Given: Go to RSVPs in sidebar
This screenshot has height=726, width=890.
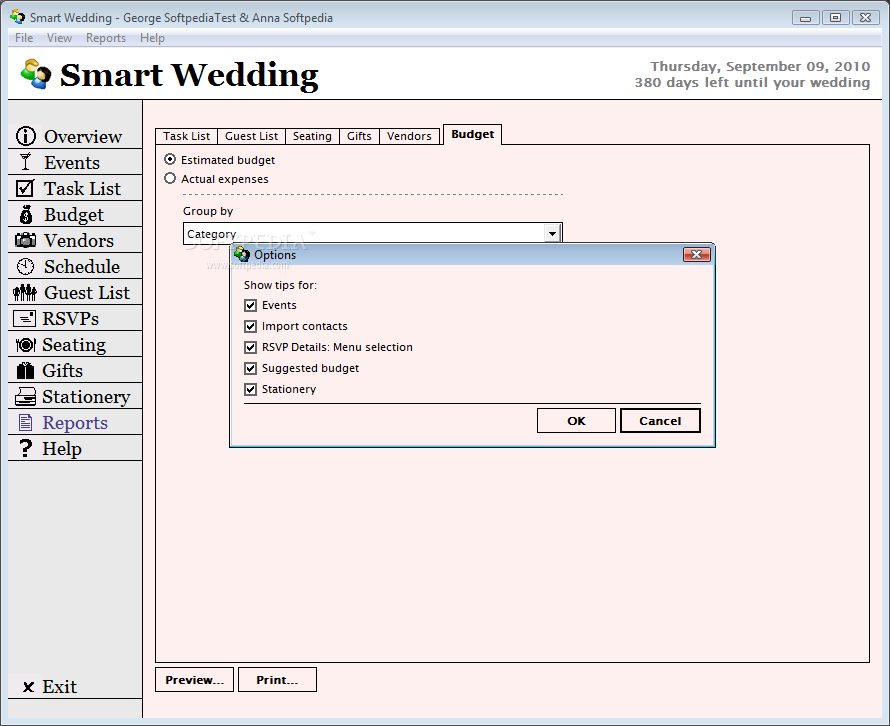Looking at the screenshot, I should click(x=70, y=319).
